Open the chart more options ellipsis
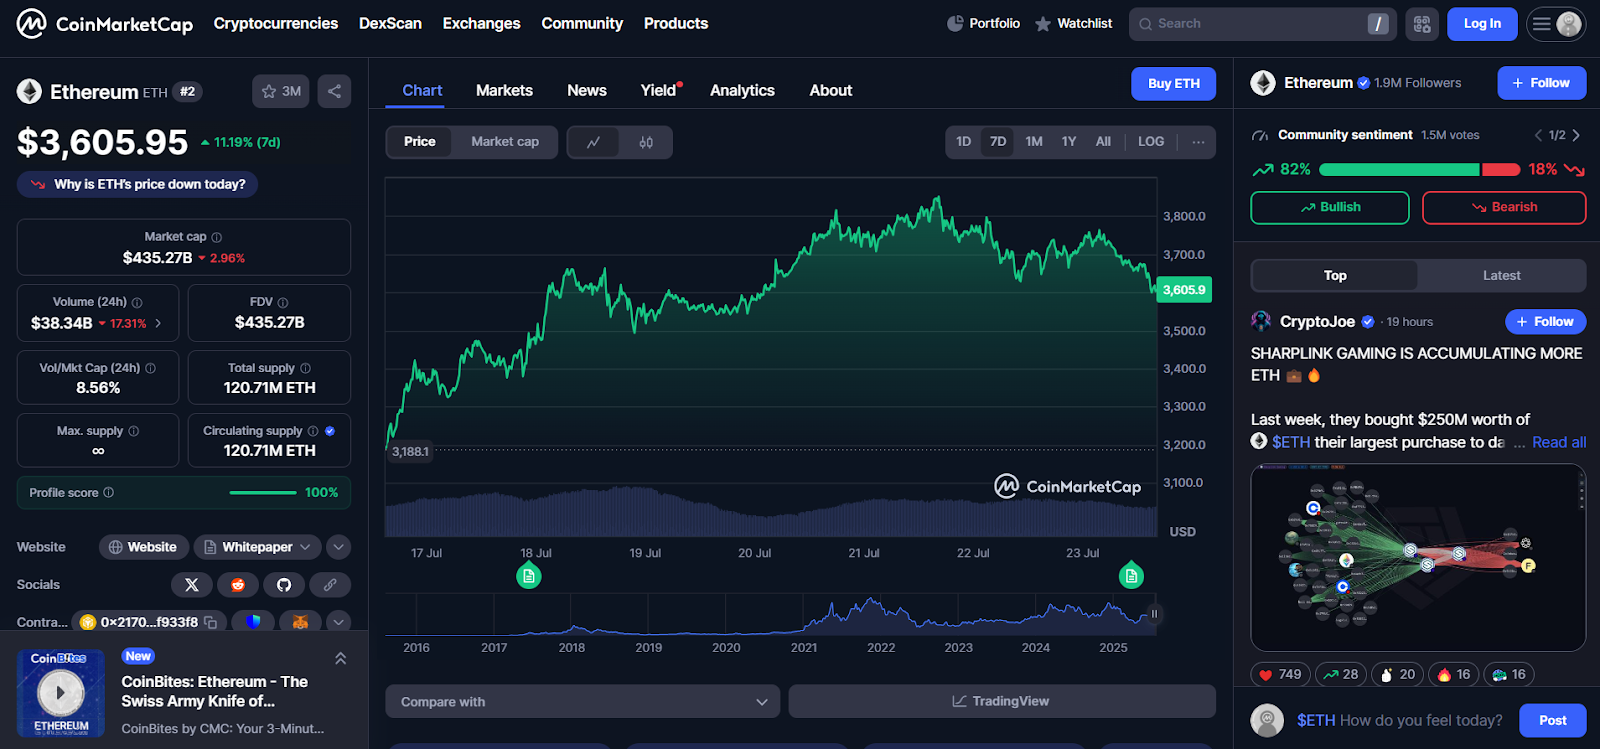This screenshot has height=749, width=1600. click(1198, 142)
